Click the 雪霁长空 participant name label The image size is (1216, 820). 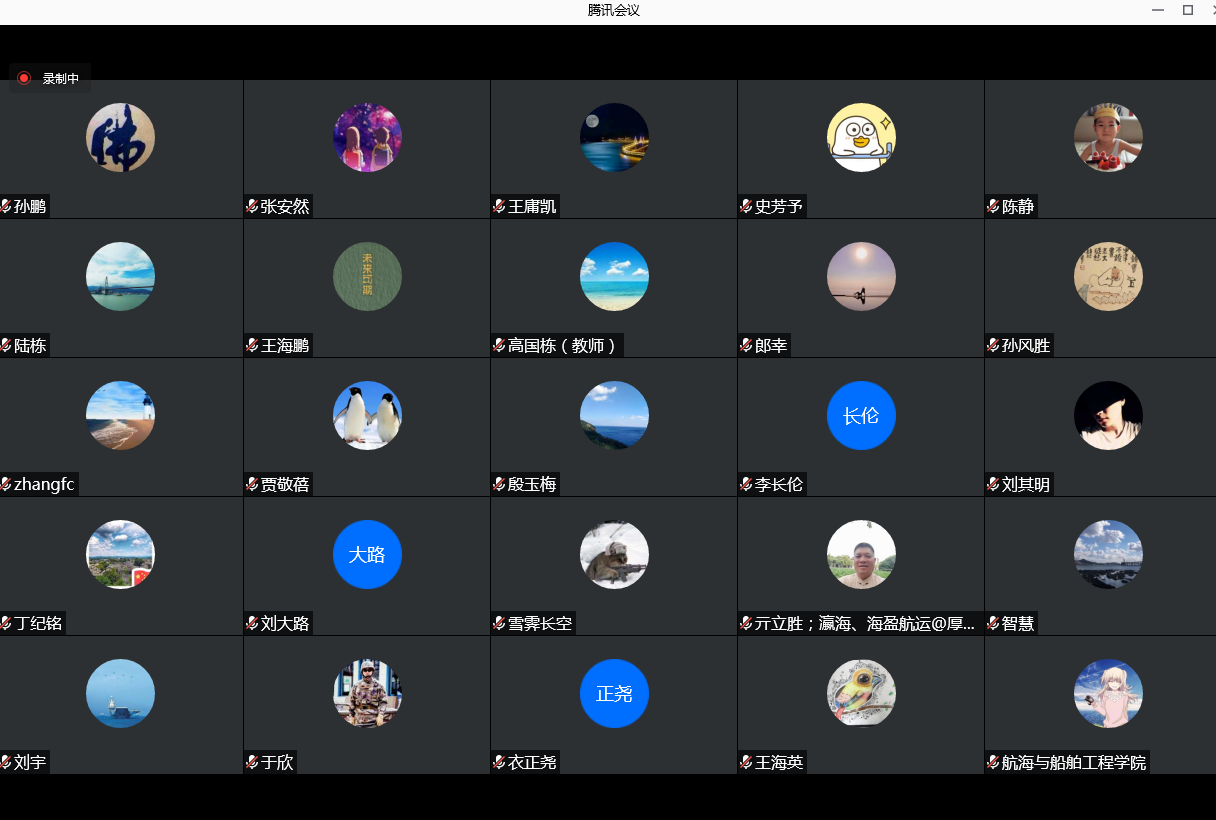(540, 623)
